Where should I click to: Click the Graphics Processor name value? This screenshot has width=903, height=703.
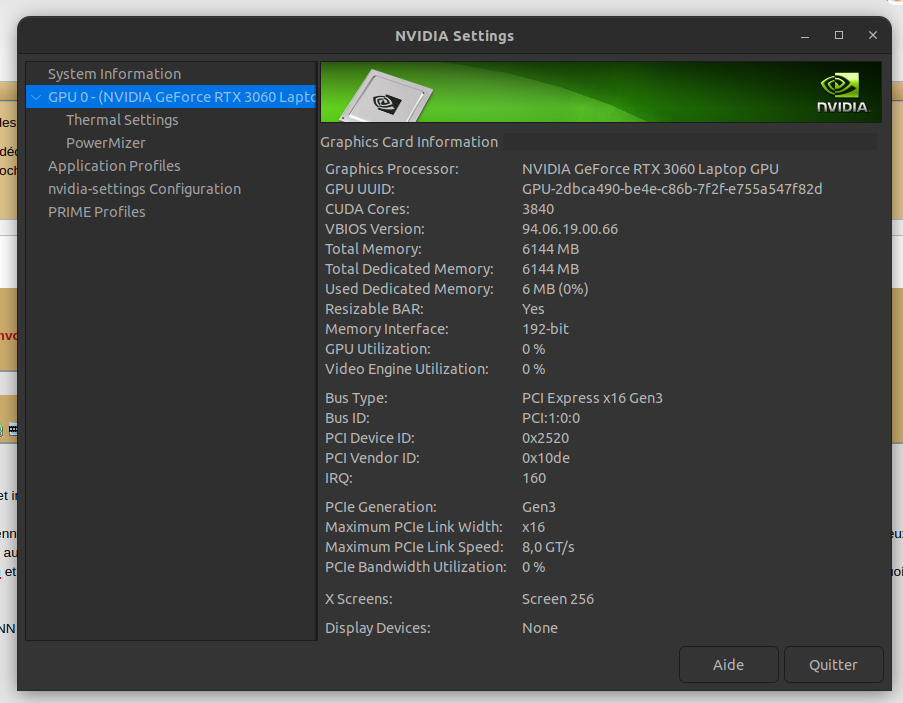tap(650, 169)
